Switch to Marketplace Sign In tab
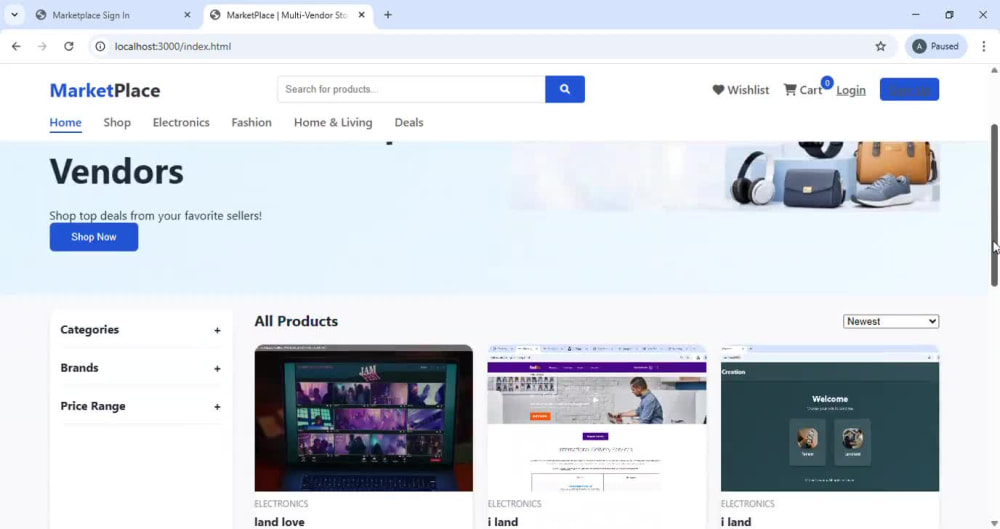1000x529 pixels. (114, 15)
